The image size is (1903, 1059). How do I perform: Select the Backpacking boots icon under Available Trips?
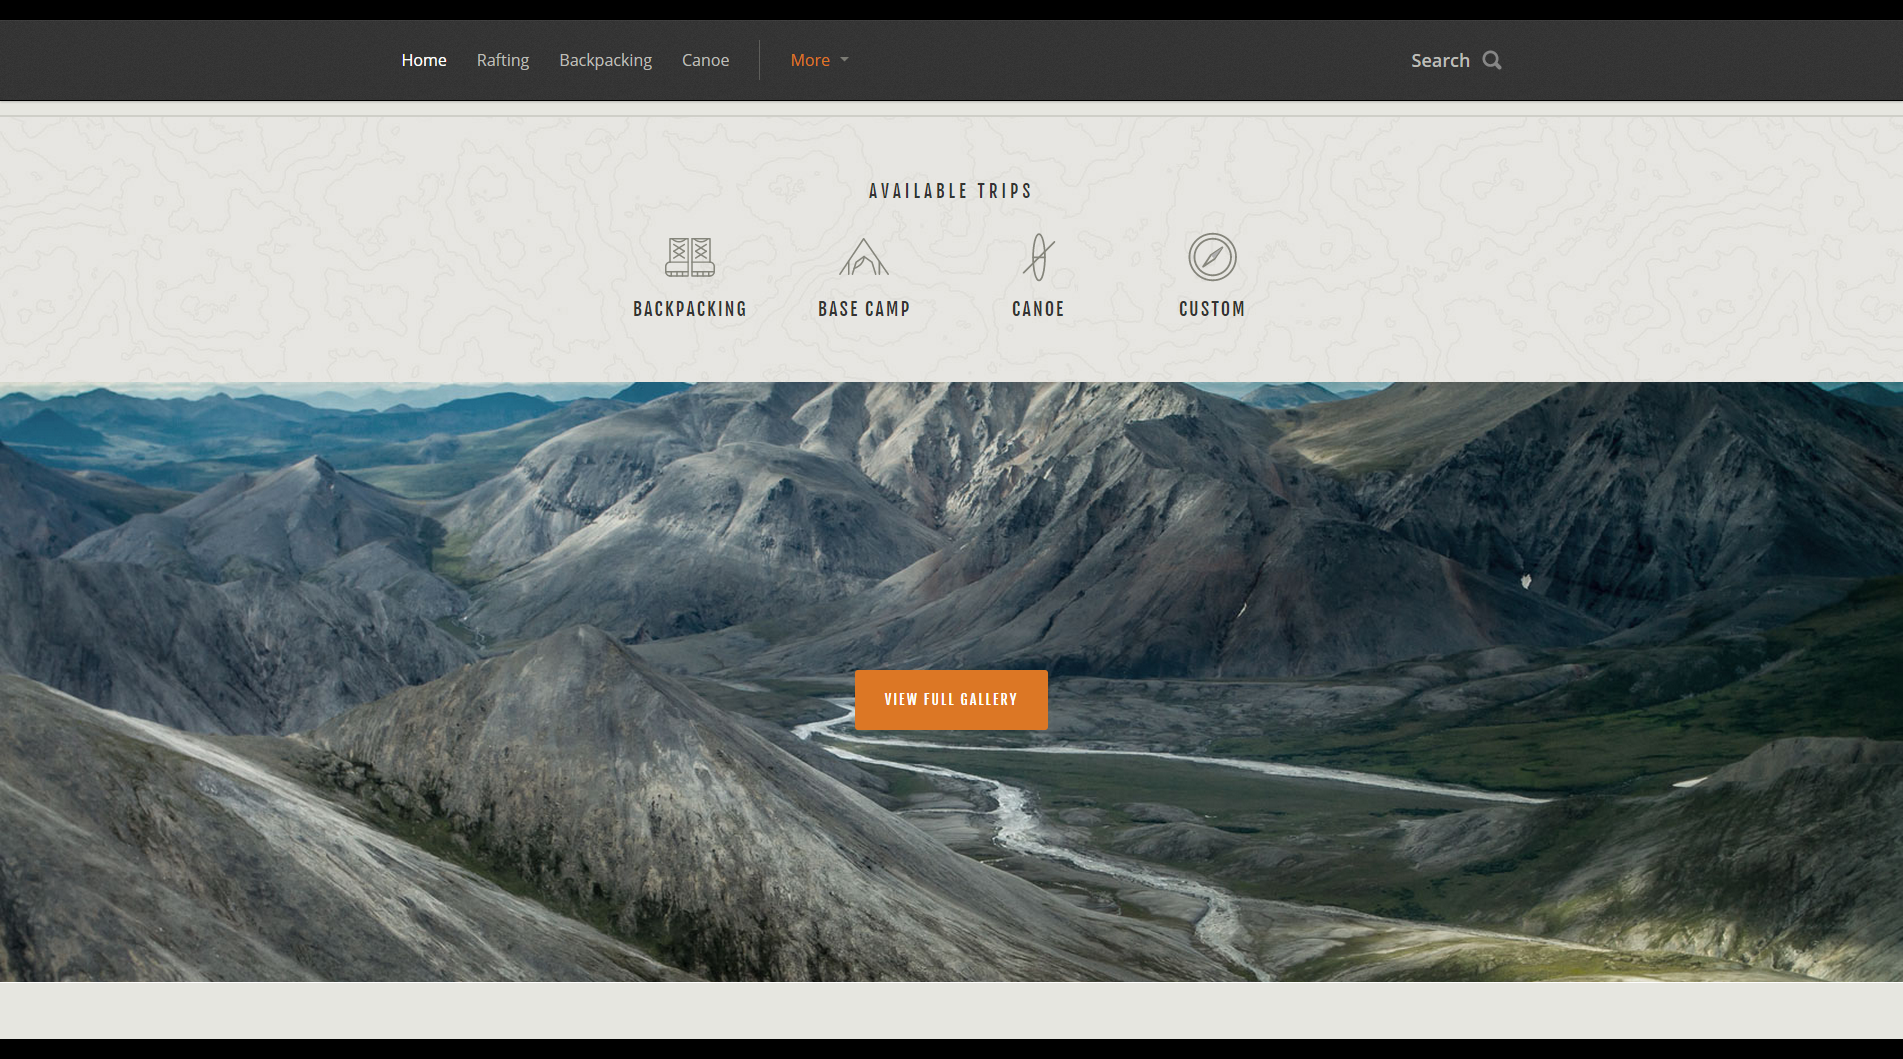[x=690, y=257]
